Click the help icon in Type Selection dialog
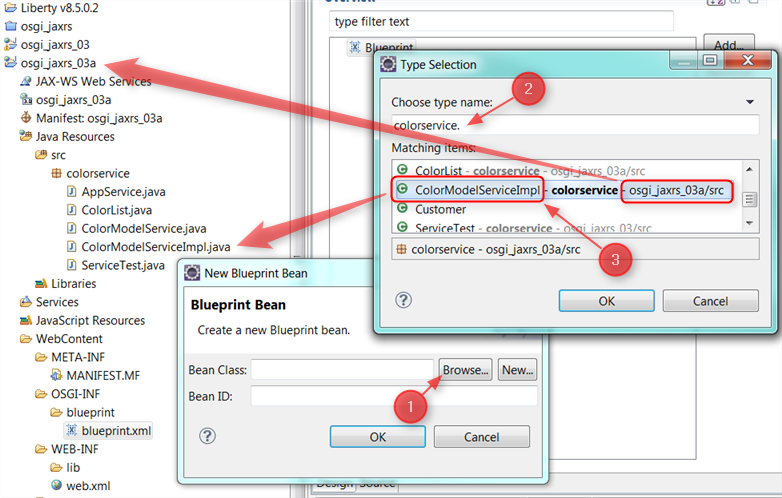782x498 pixels. pyautogui.click(x=404, y=299)
